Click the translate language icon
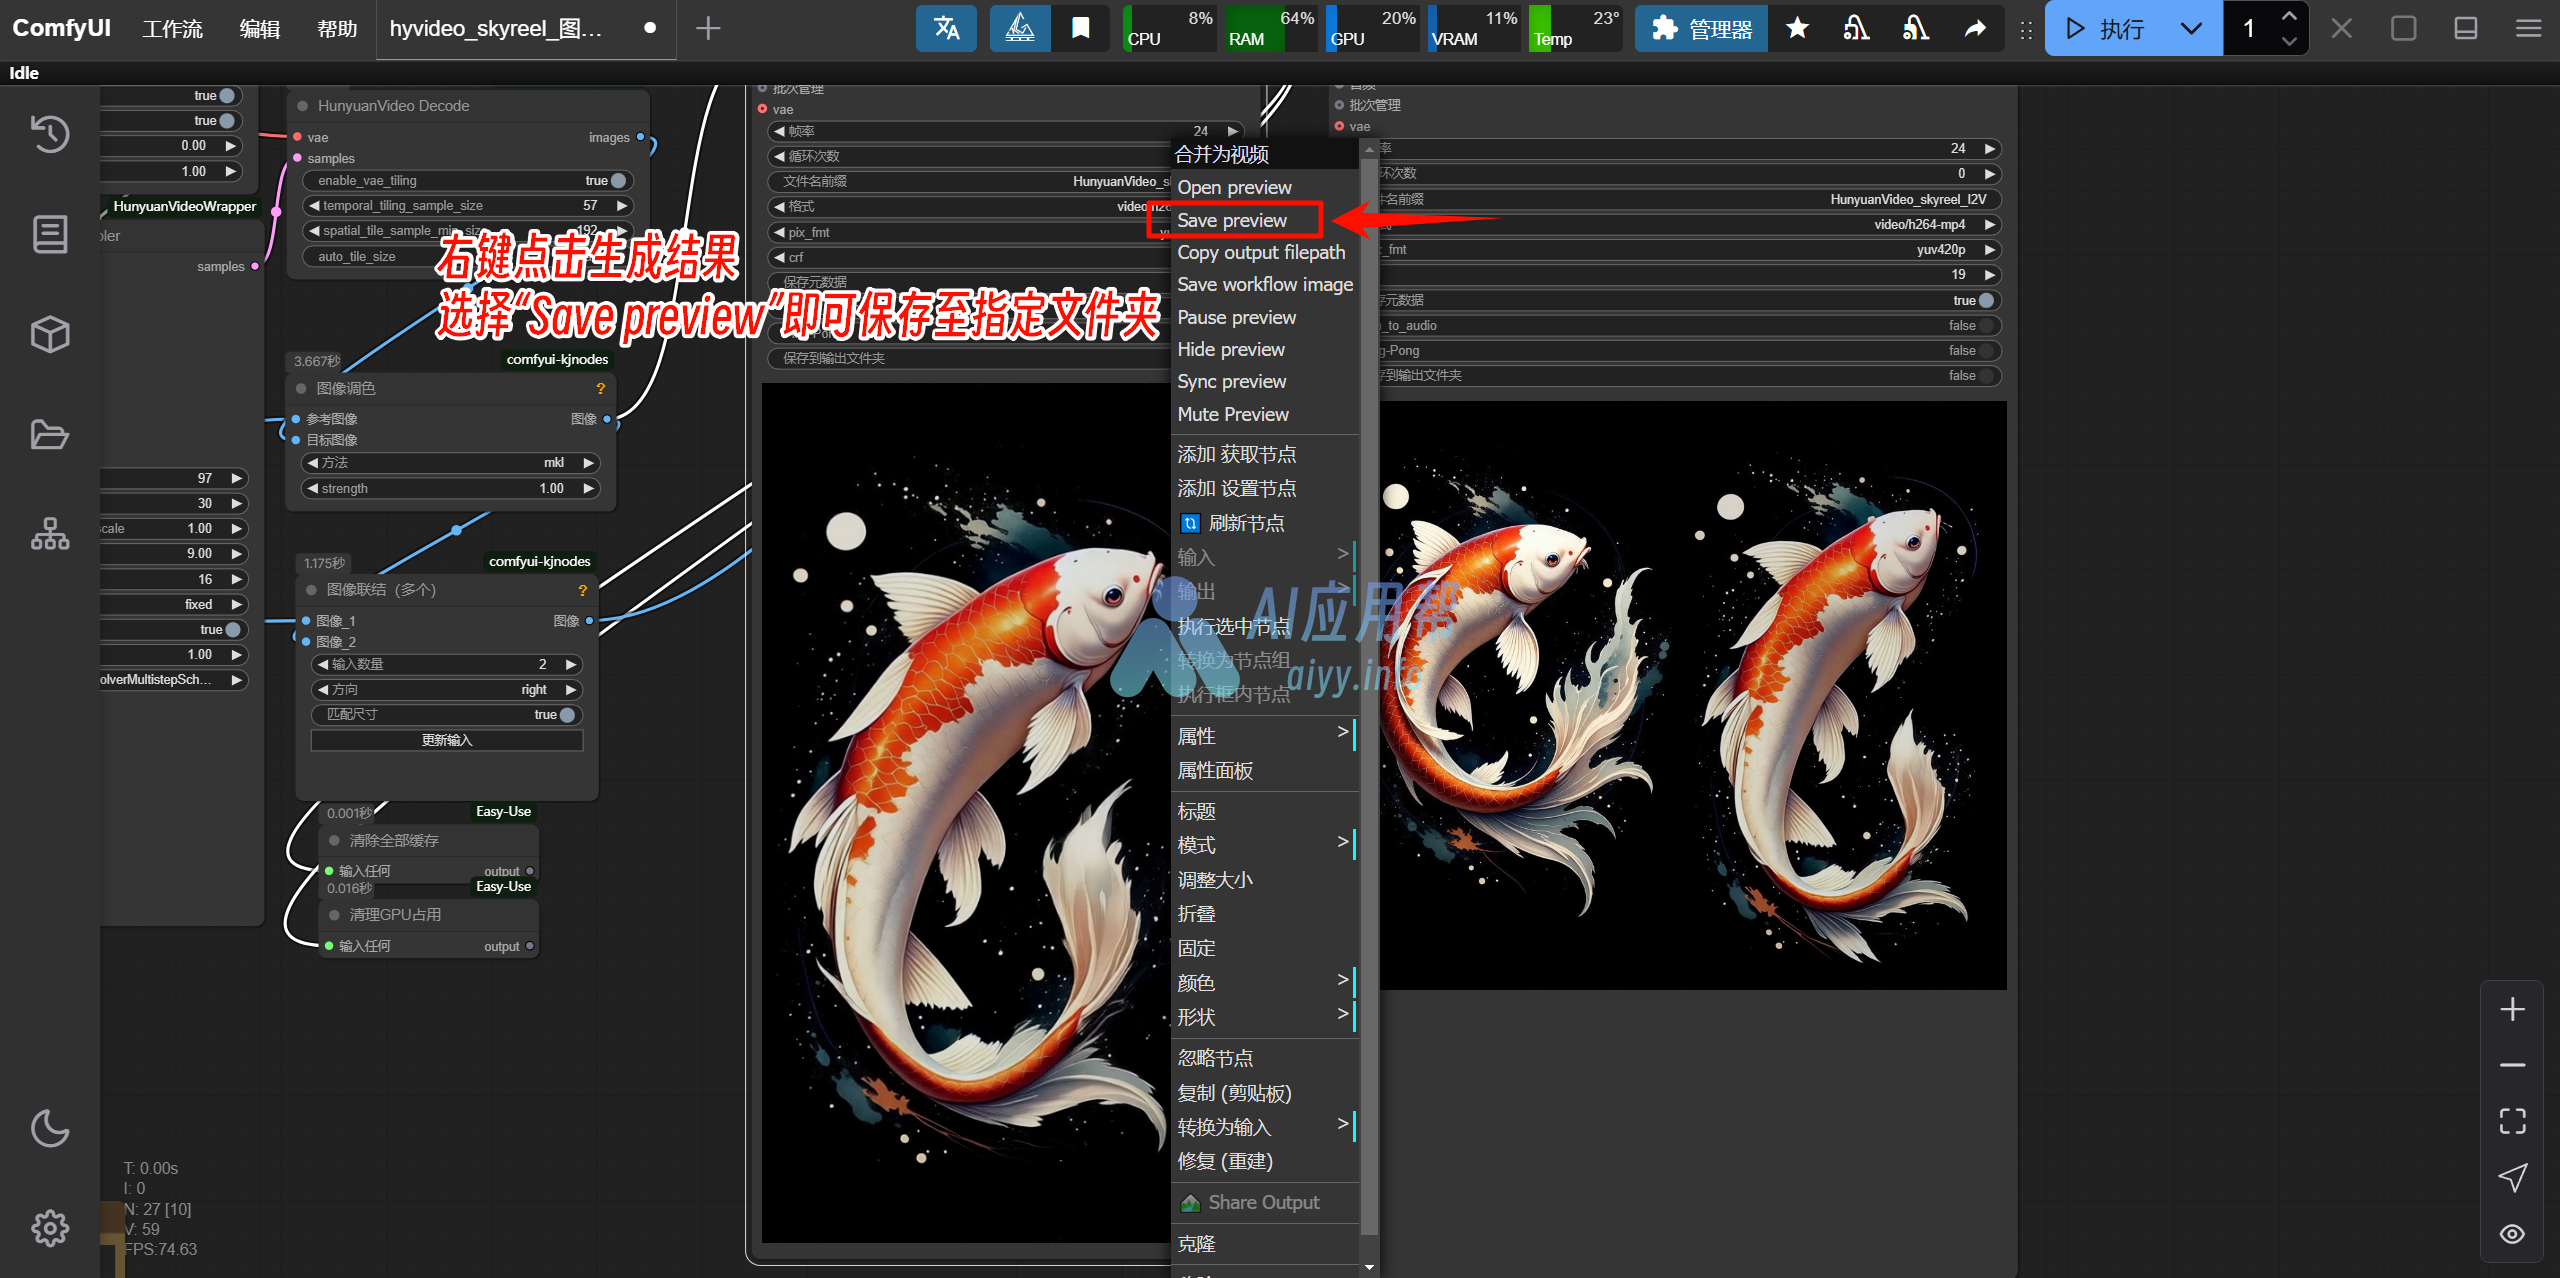Image resolution: width=2560 pixels, height=1278 pixels. pos(946,28)
